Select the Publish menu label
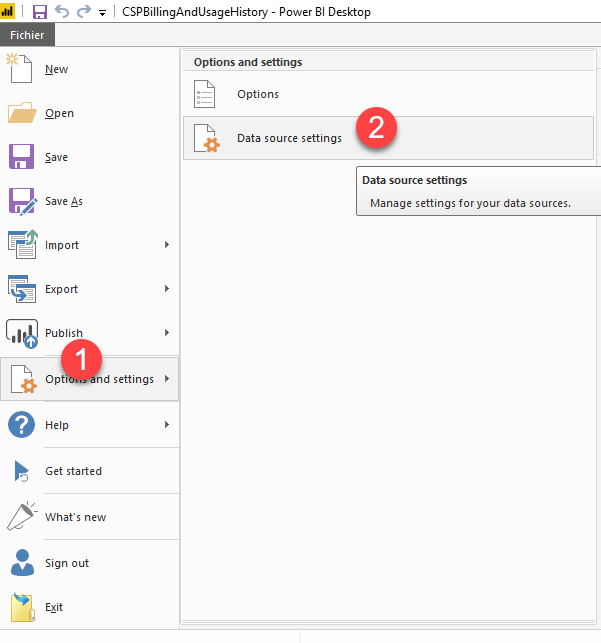Image resolution: width=601 pixels, height=643 pixels. click(x=64, y=333)
